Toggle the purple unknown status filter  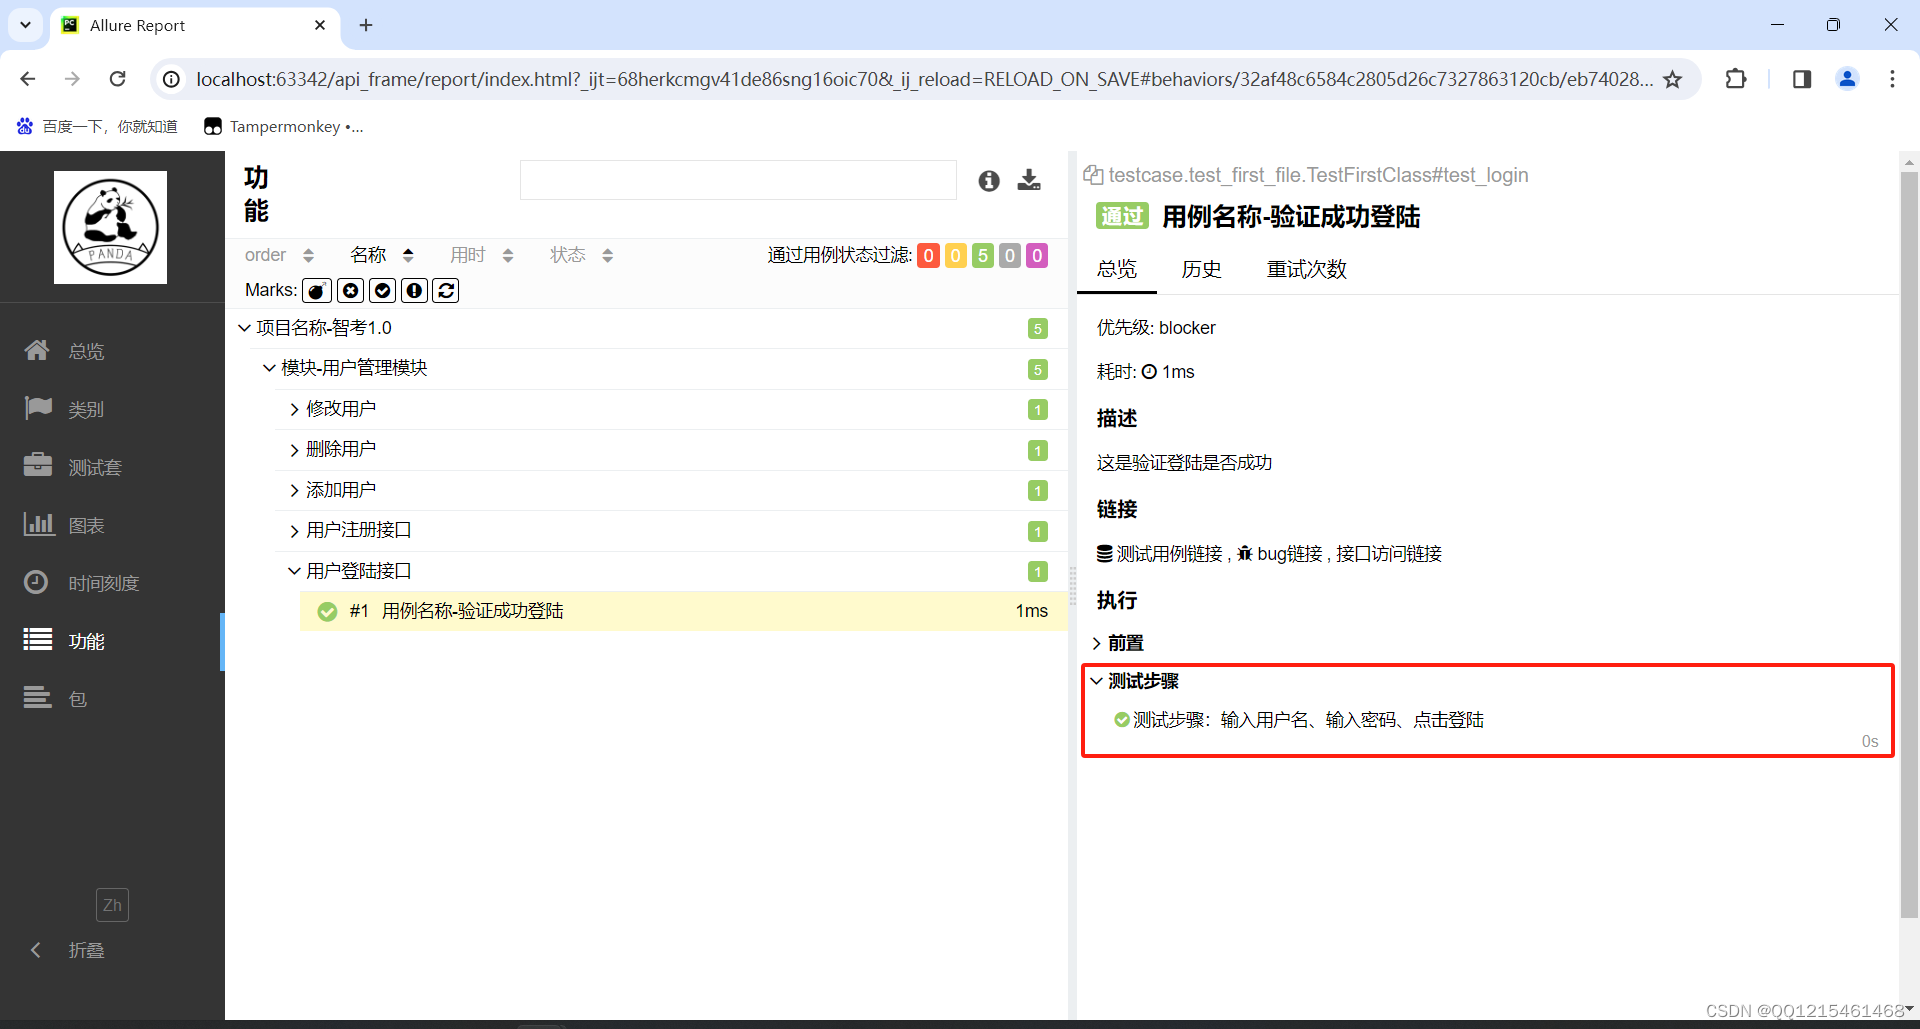coord(1037,256)
